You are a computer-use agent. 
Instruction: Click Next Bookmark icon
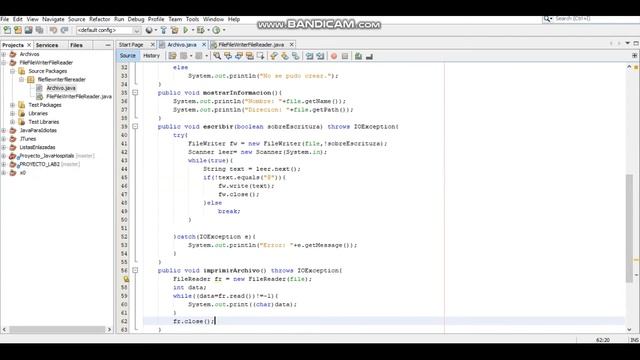pos(284,56)
